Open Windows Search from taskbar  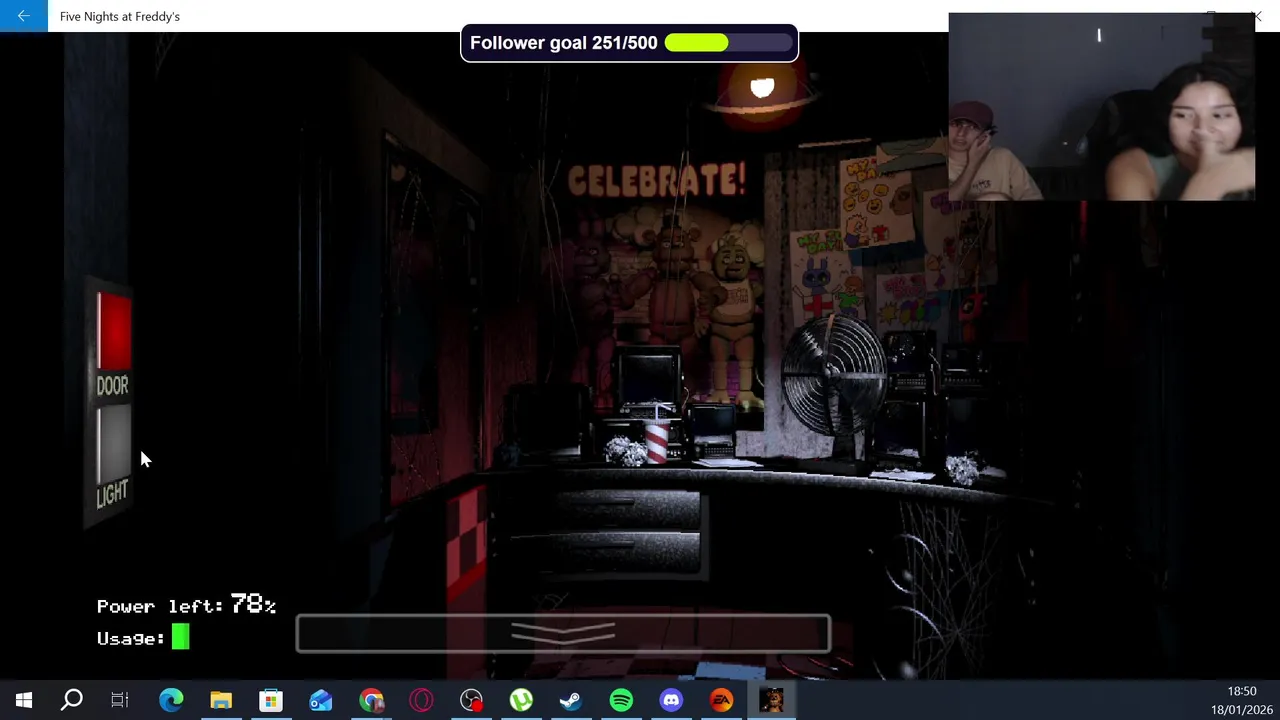pos(72,700)
